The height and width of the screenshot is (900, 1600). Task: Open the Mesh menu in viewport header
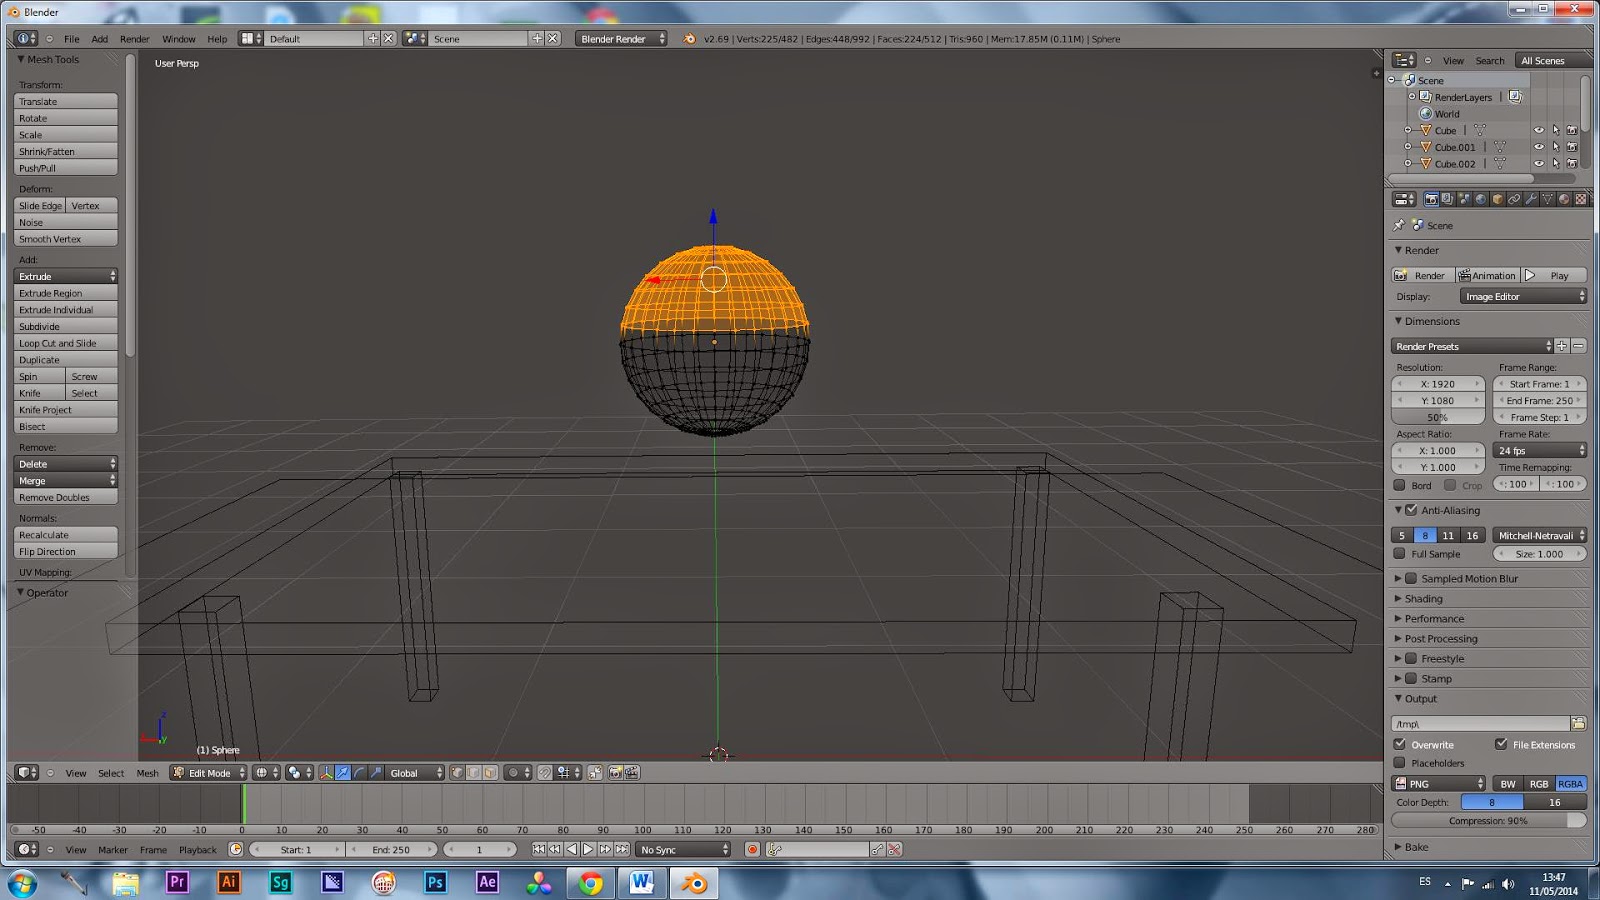147,773
